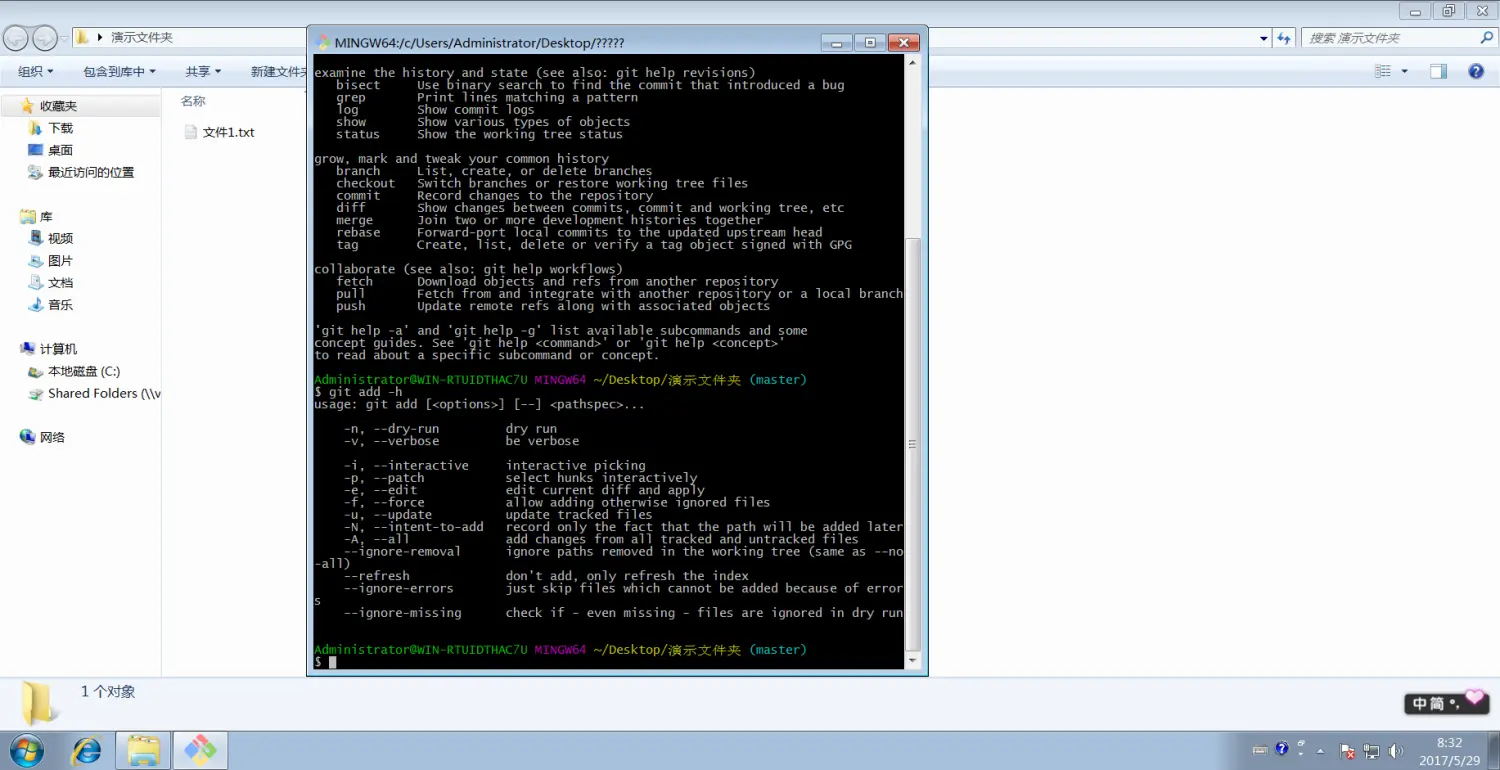Select 网络 in the navigation pane

(x=52, y=437)
